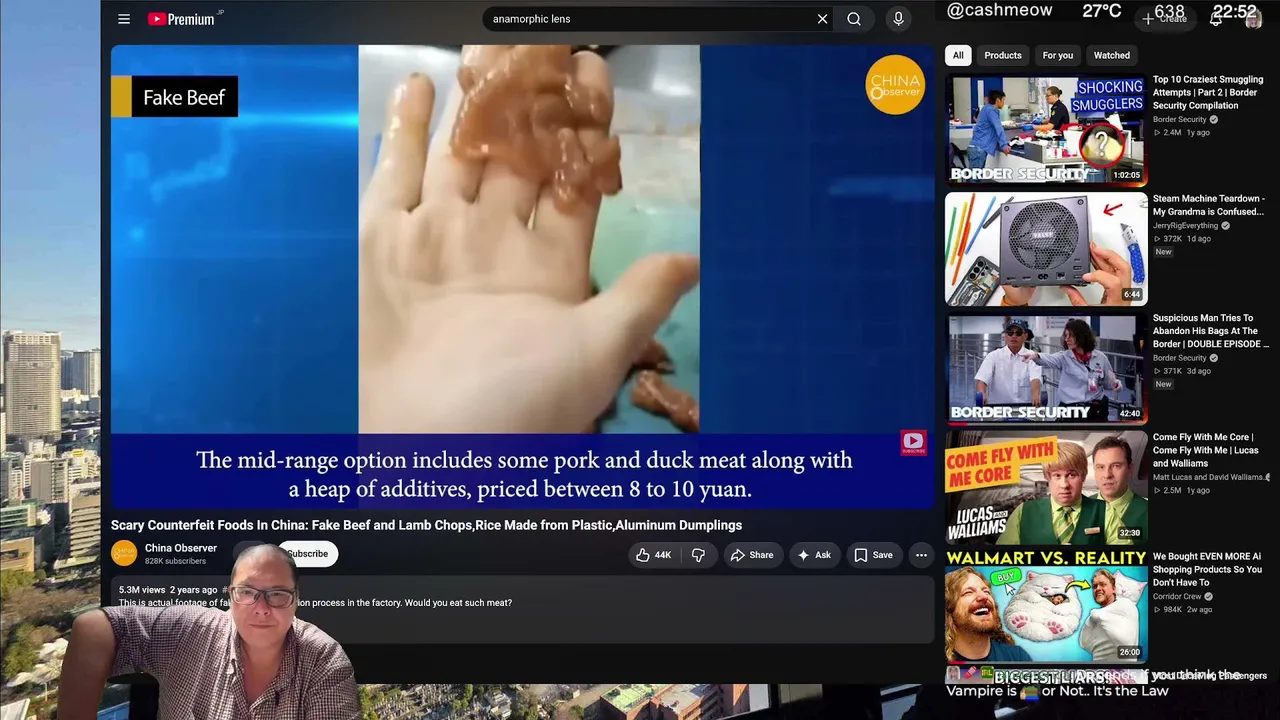Dislike the video with thumbs down

point(698,555)
